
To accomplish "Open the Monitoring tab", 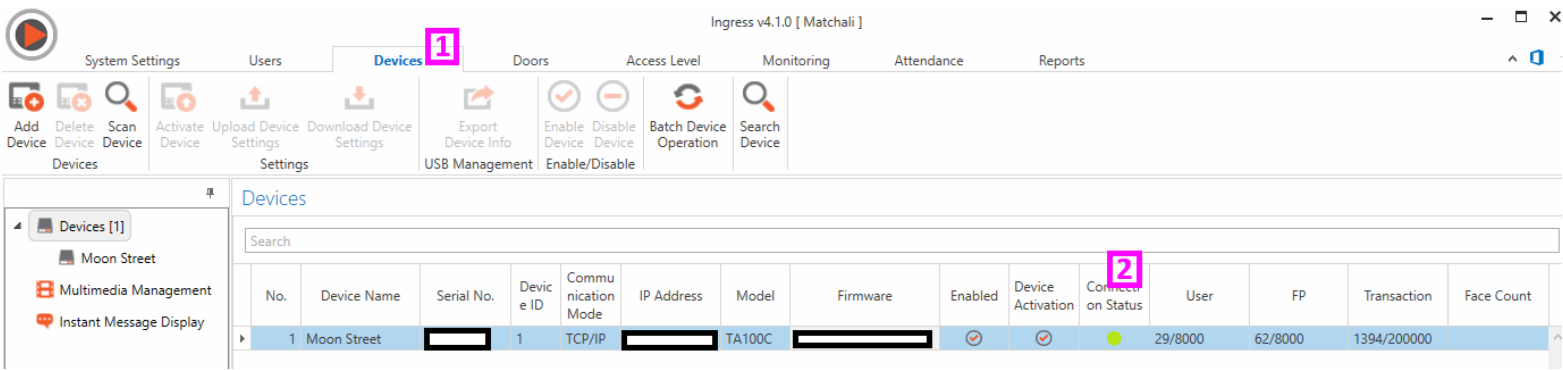I will (796, 60).
